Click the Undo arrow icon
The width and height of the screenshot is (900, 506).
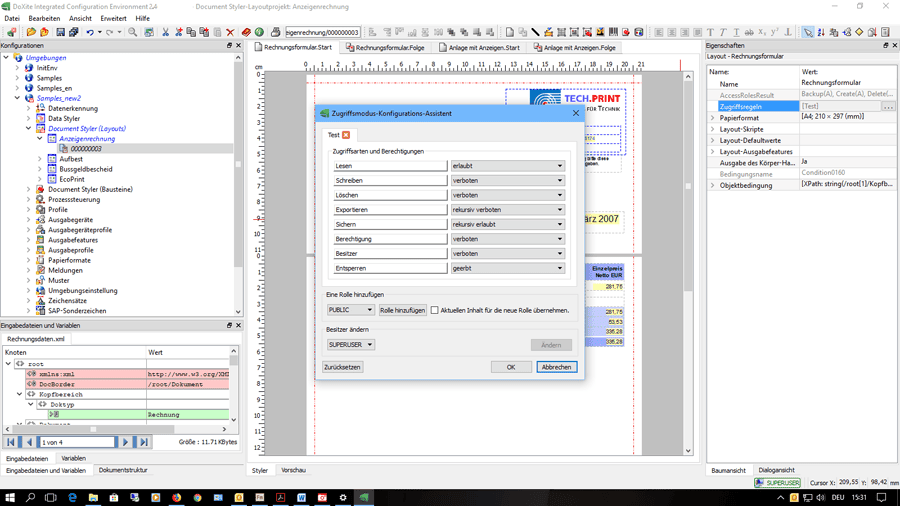pos(90,32)
